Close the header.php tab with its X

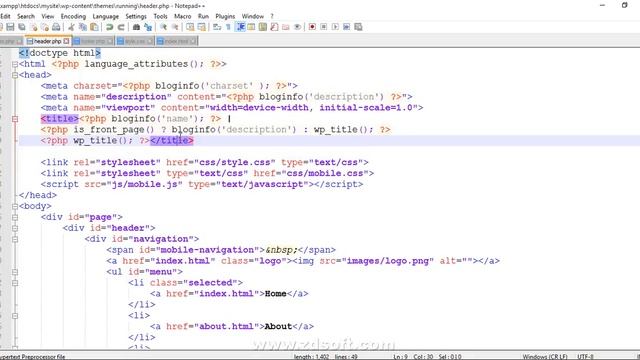coord(67,41)
